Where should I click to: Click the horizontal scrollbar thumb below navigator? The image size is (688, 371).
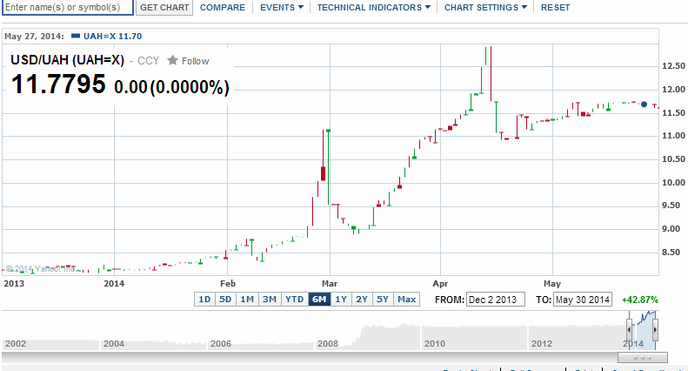pos(642,357)
